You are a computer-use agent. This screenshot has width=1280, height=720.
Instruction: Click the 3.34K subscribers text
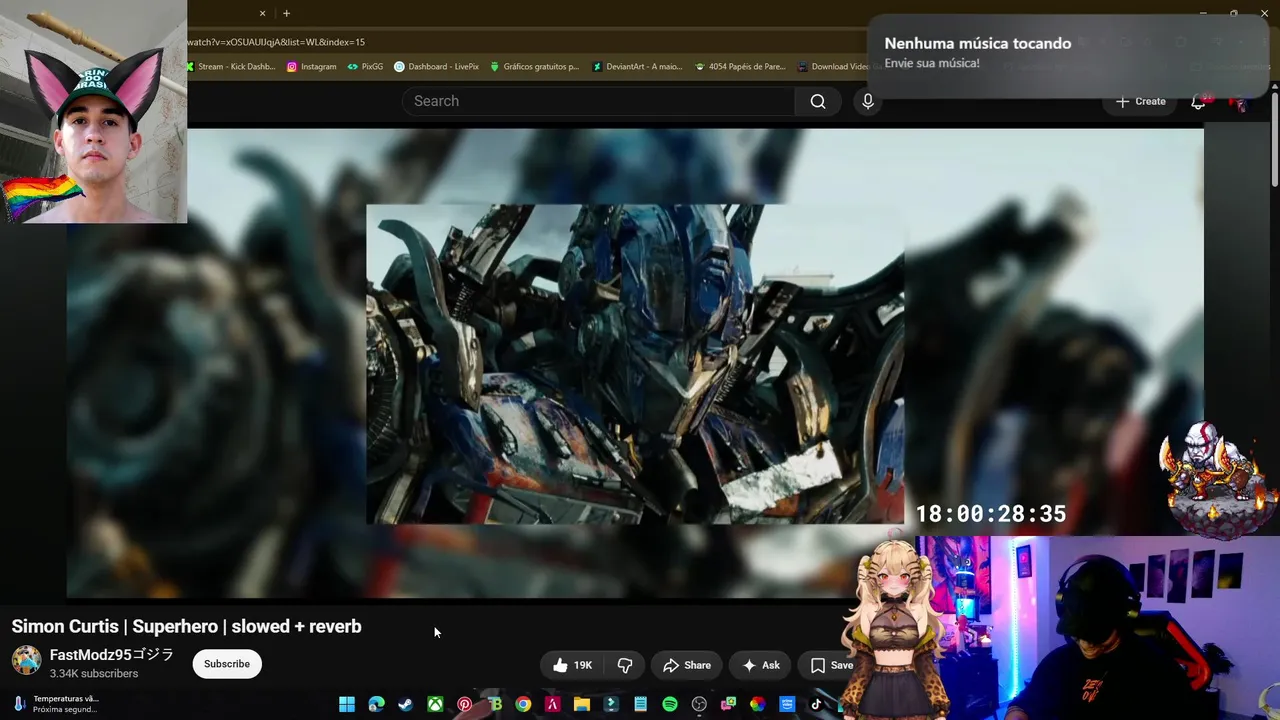94,674
